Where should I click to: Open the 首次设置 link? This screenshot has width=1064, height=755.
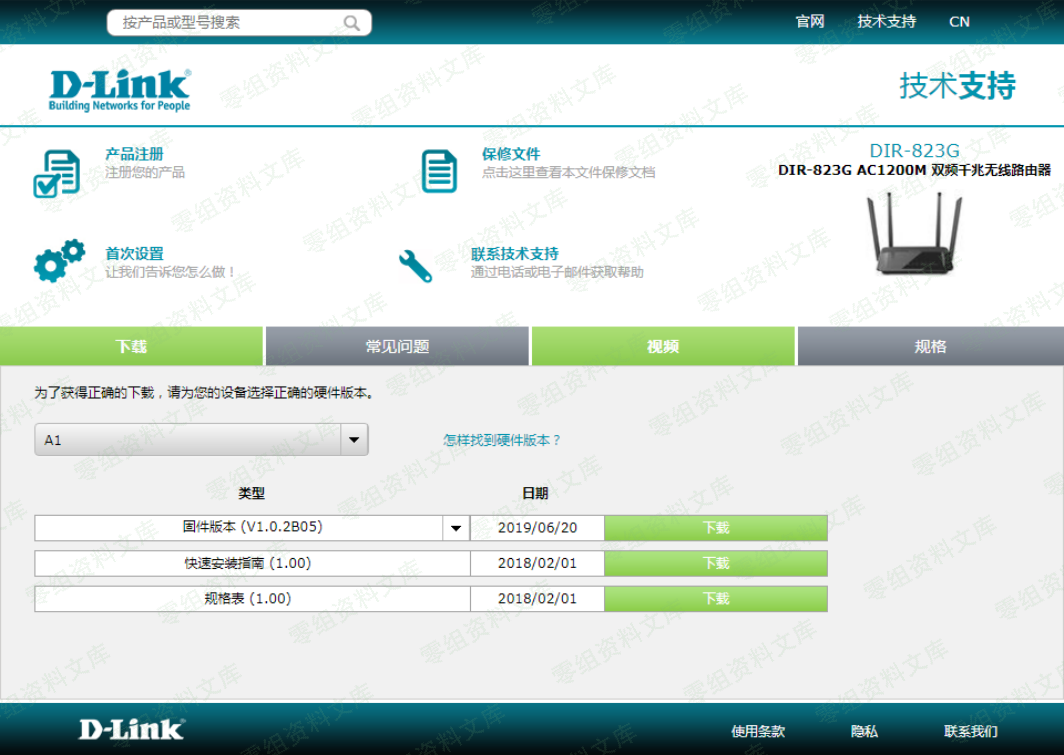pyautogui.click(x=134, y=254)
